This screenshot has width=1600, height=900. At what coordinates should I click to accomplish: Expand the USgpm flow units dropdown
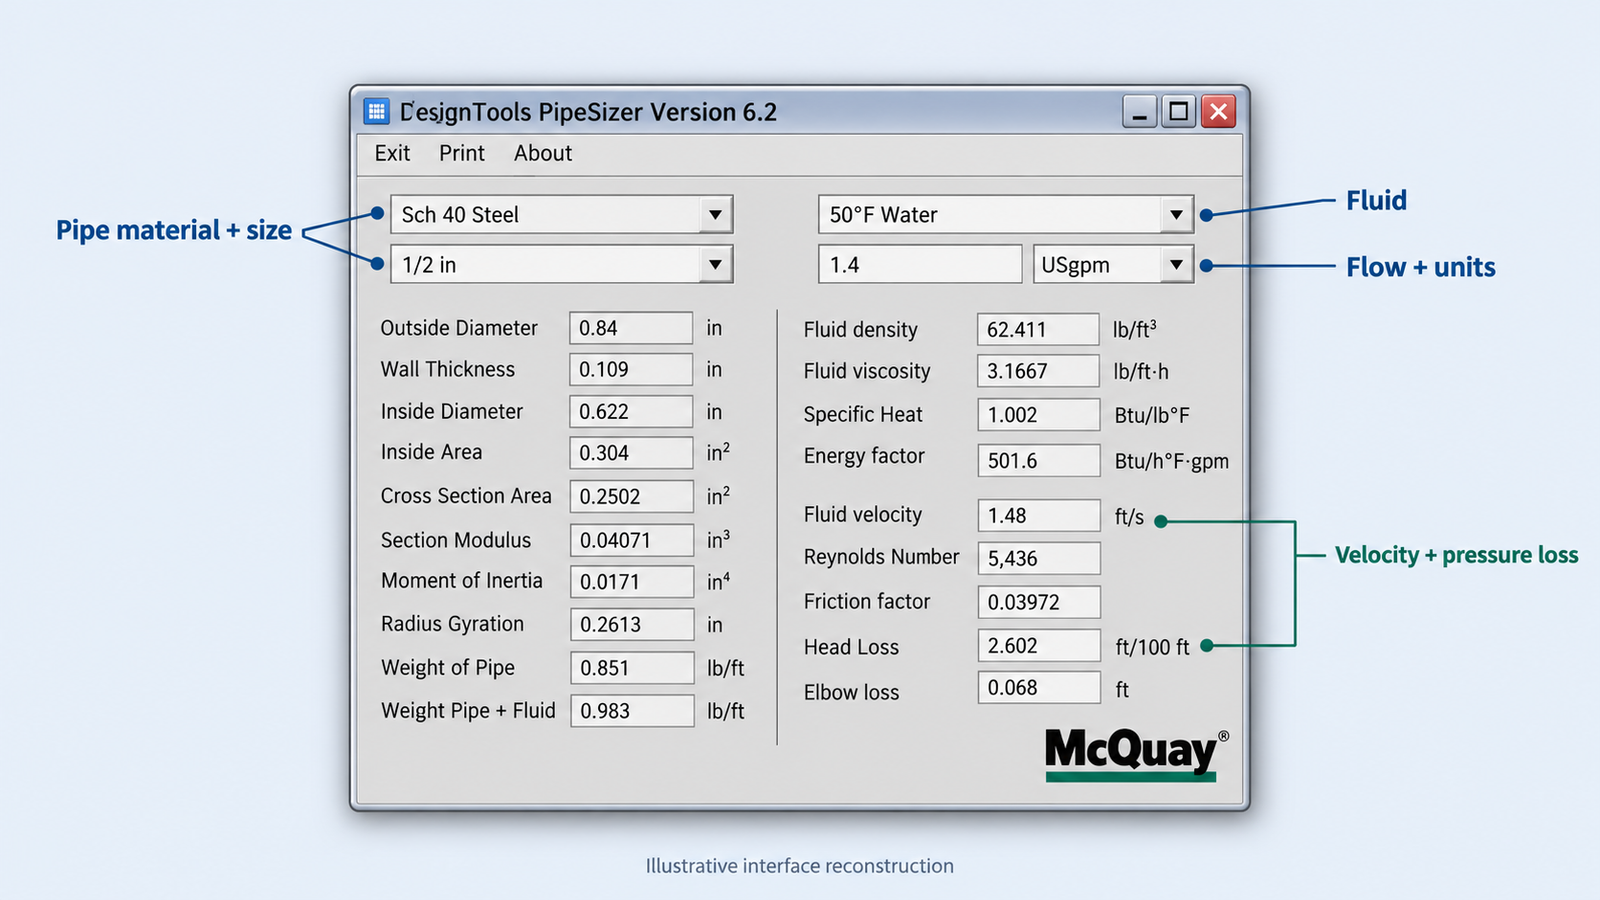[1176, 265]
